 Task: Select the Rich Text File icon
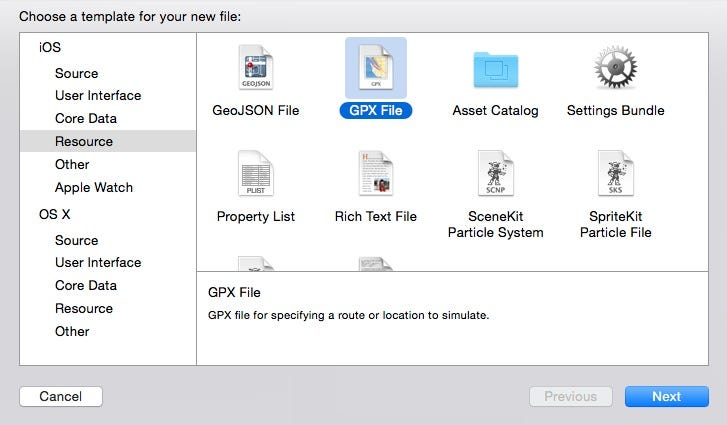click(375, 175)
